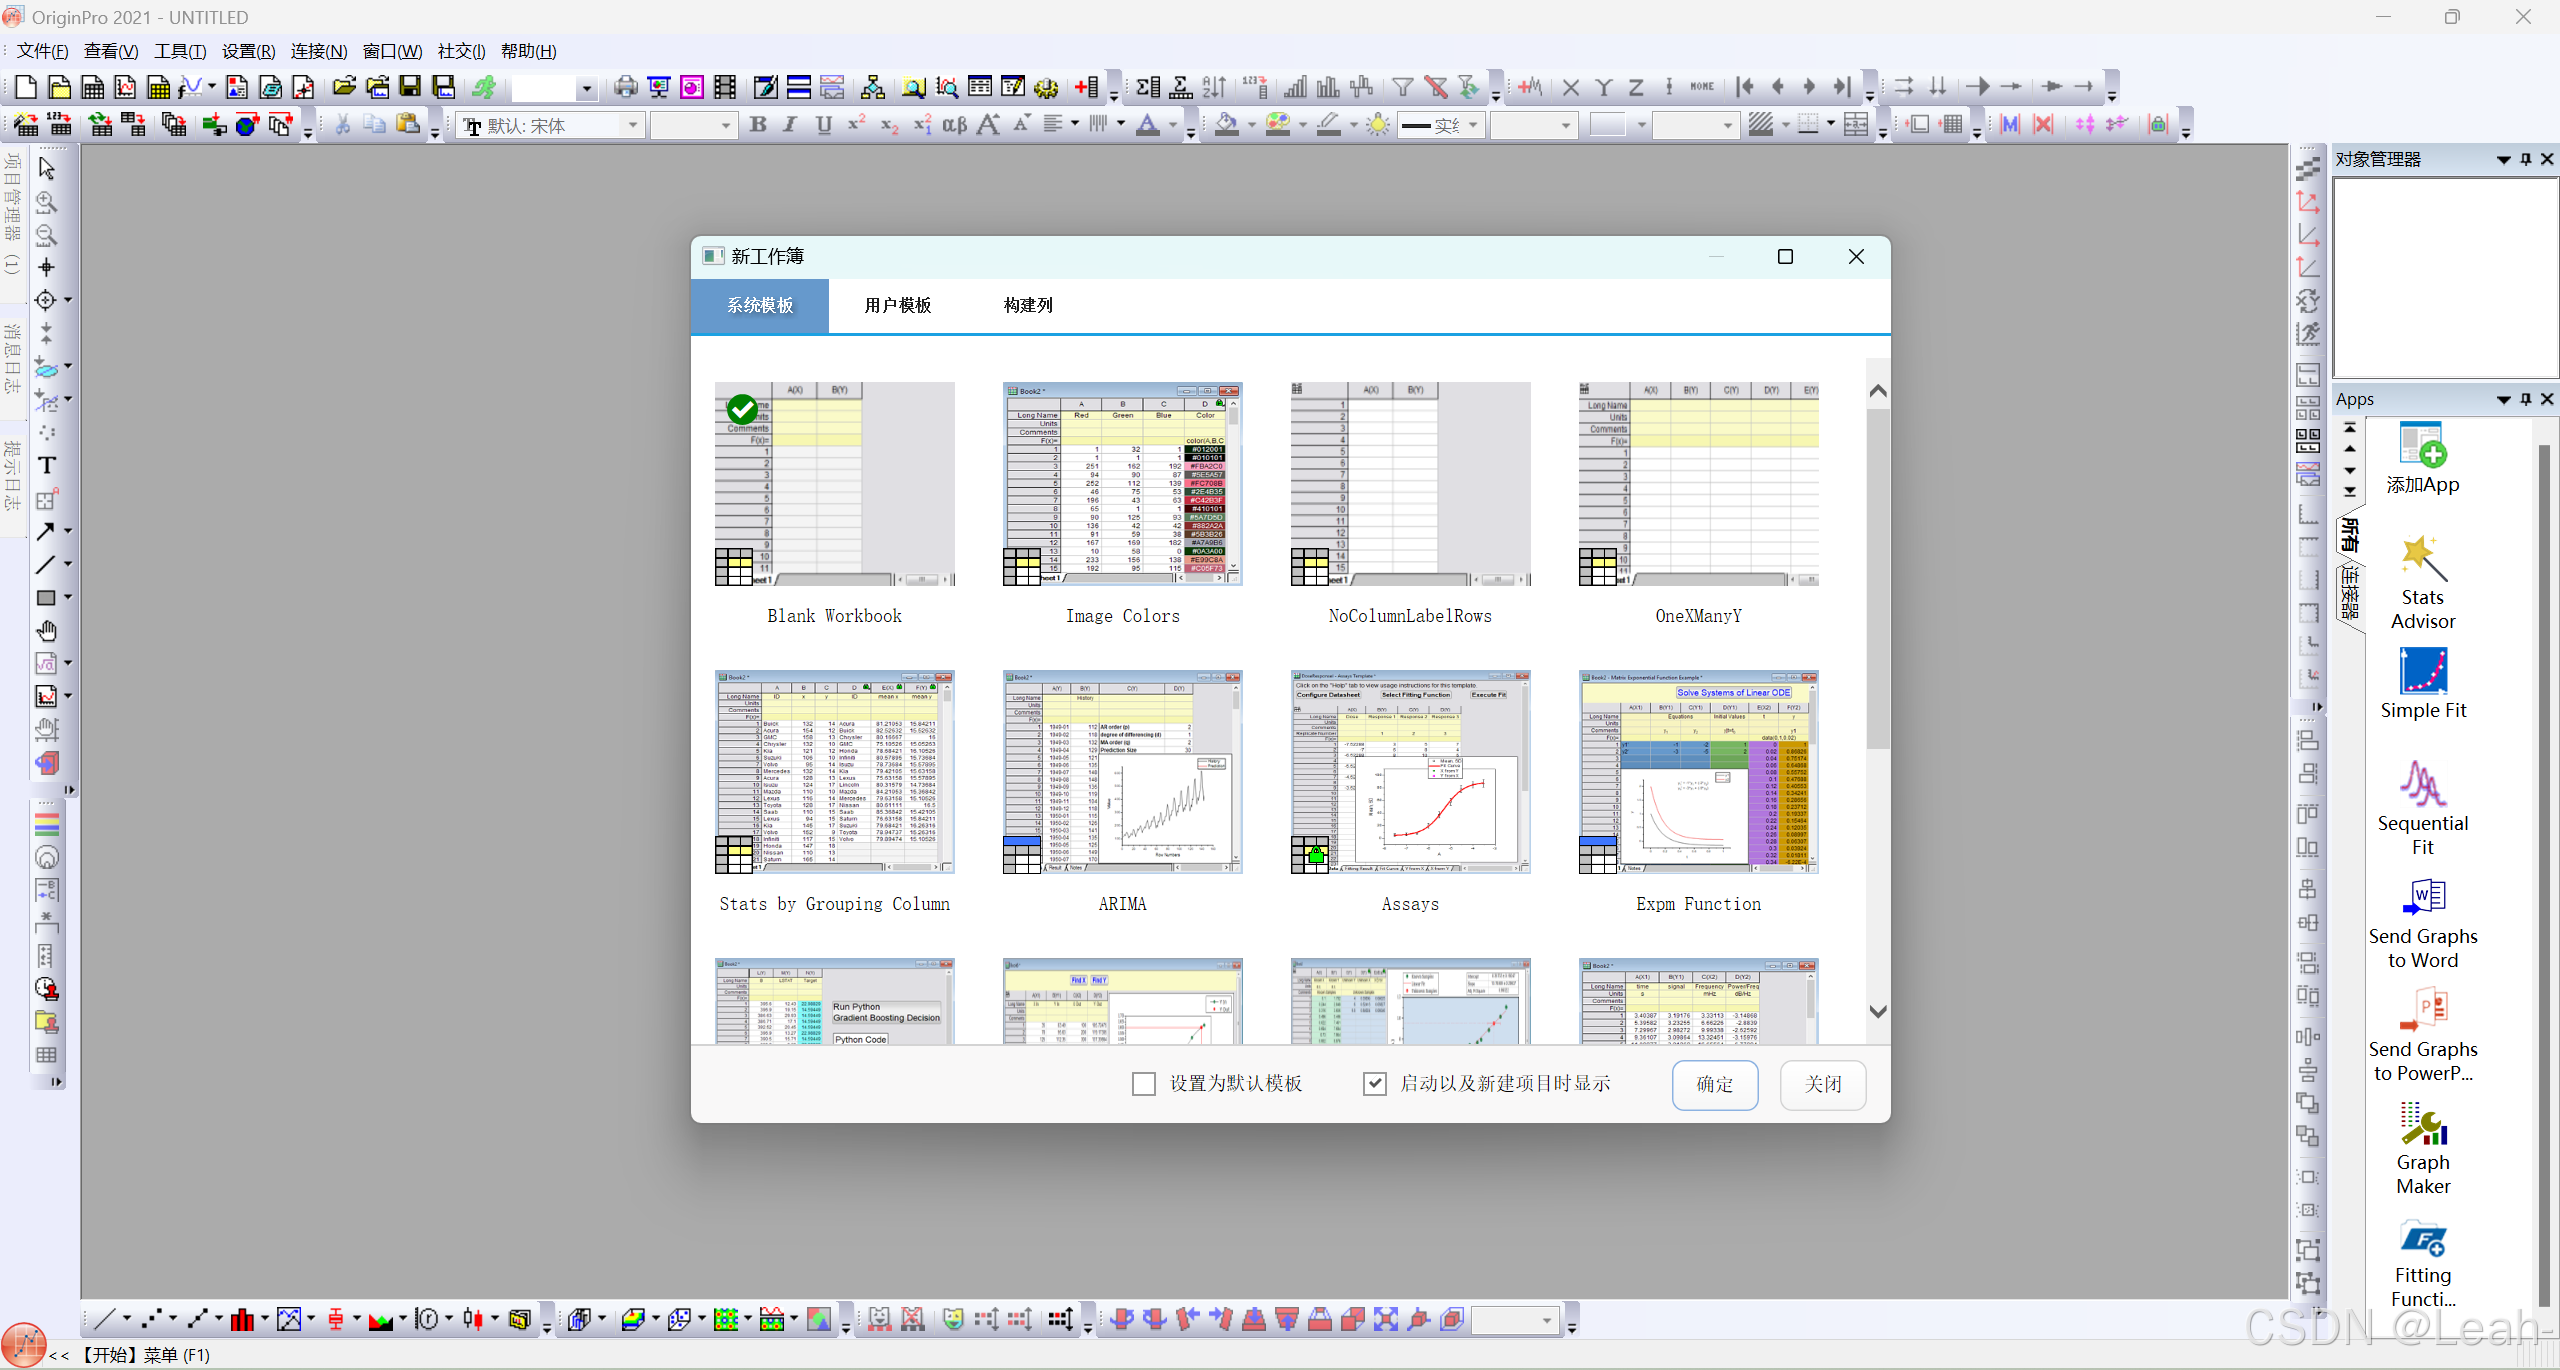Click the 确定 button
The width and height of the screenshot is (2560, 1370).
(1714, 1085)
